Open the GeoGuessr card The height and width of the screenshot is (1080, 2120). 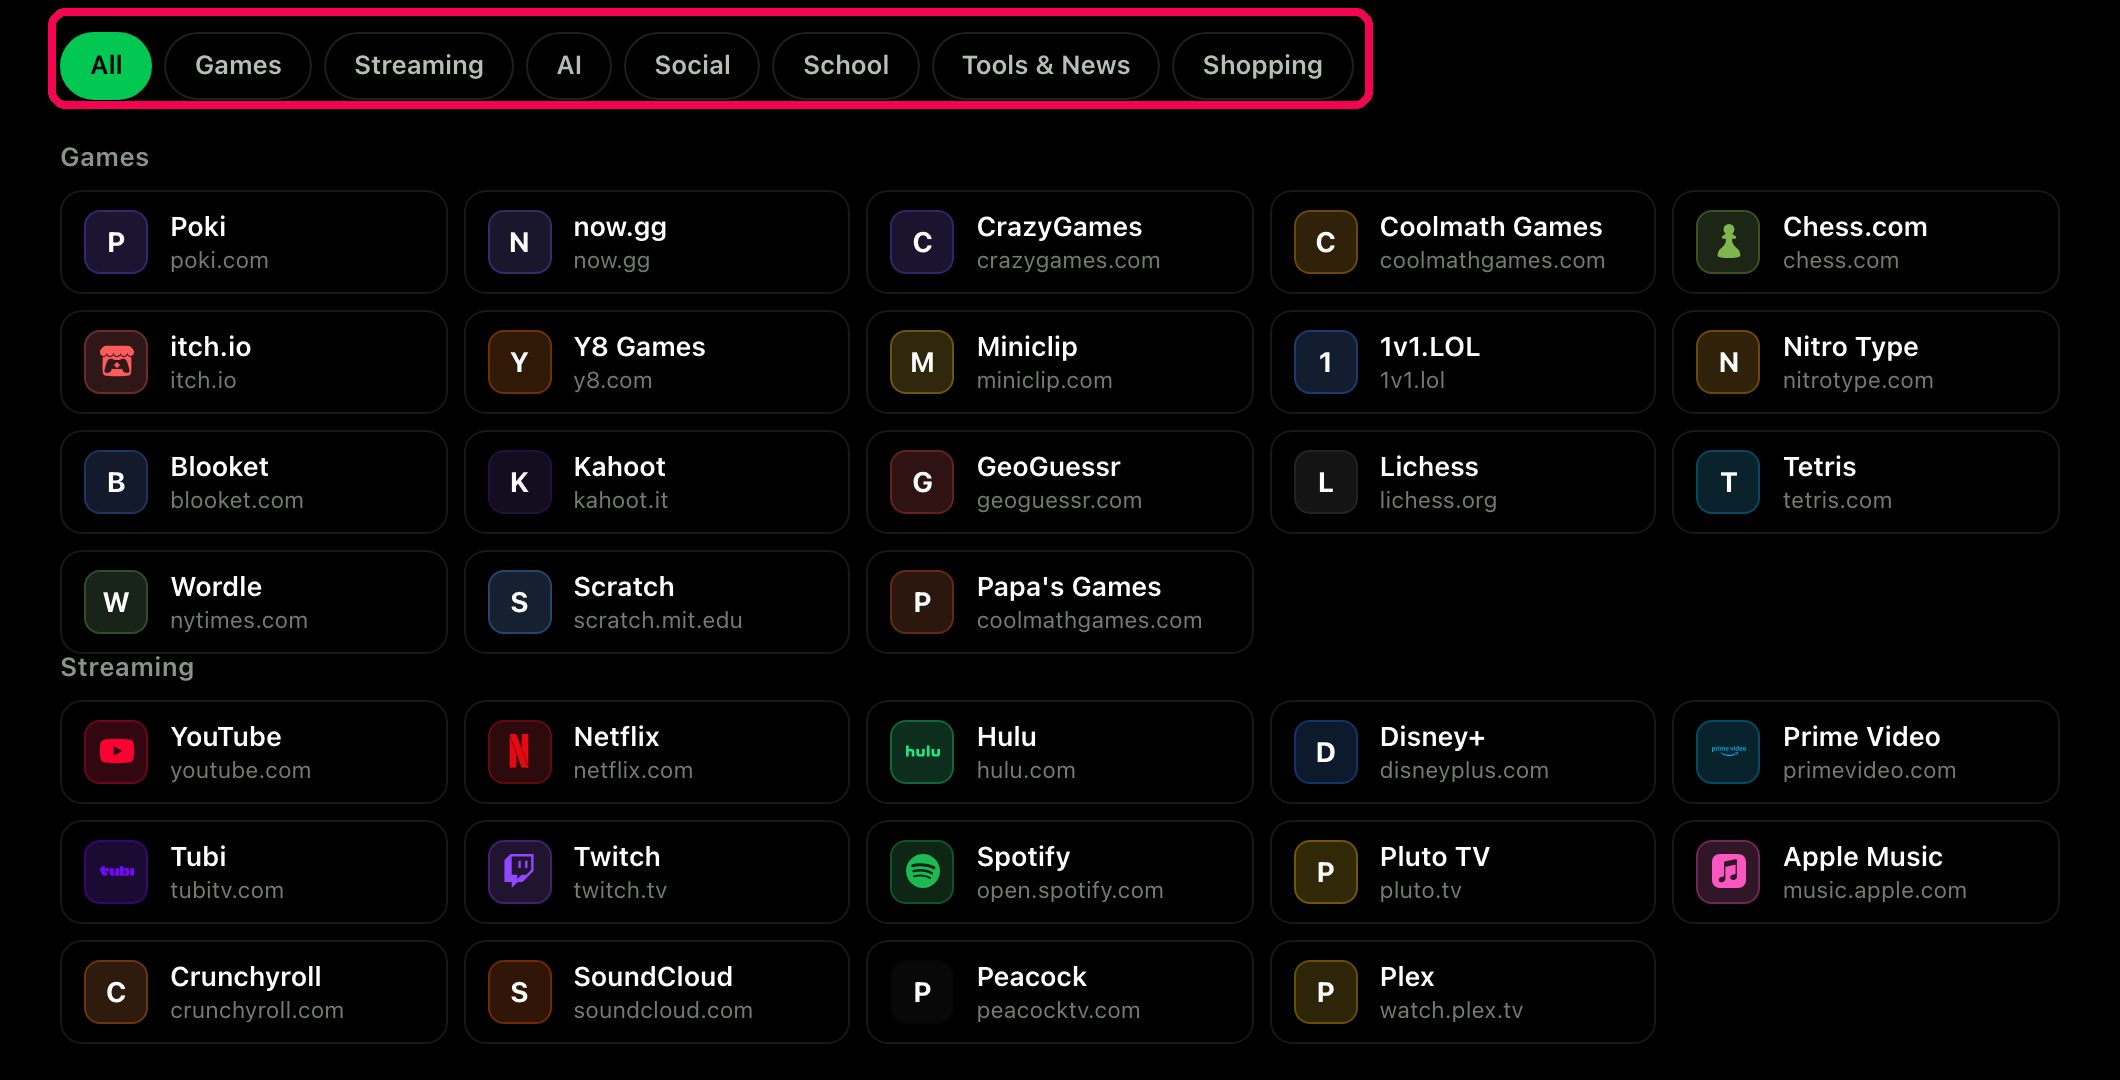[1060, 482]
